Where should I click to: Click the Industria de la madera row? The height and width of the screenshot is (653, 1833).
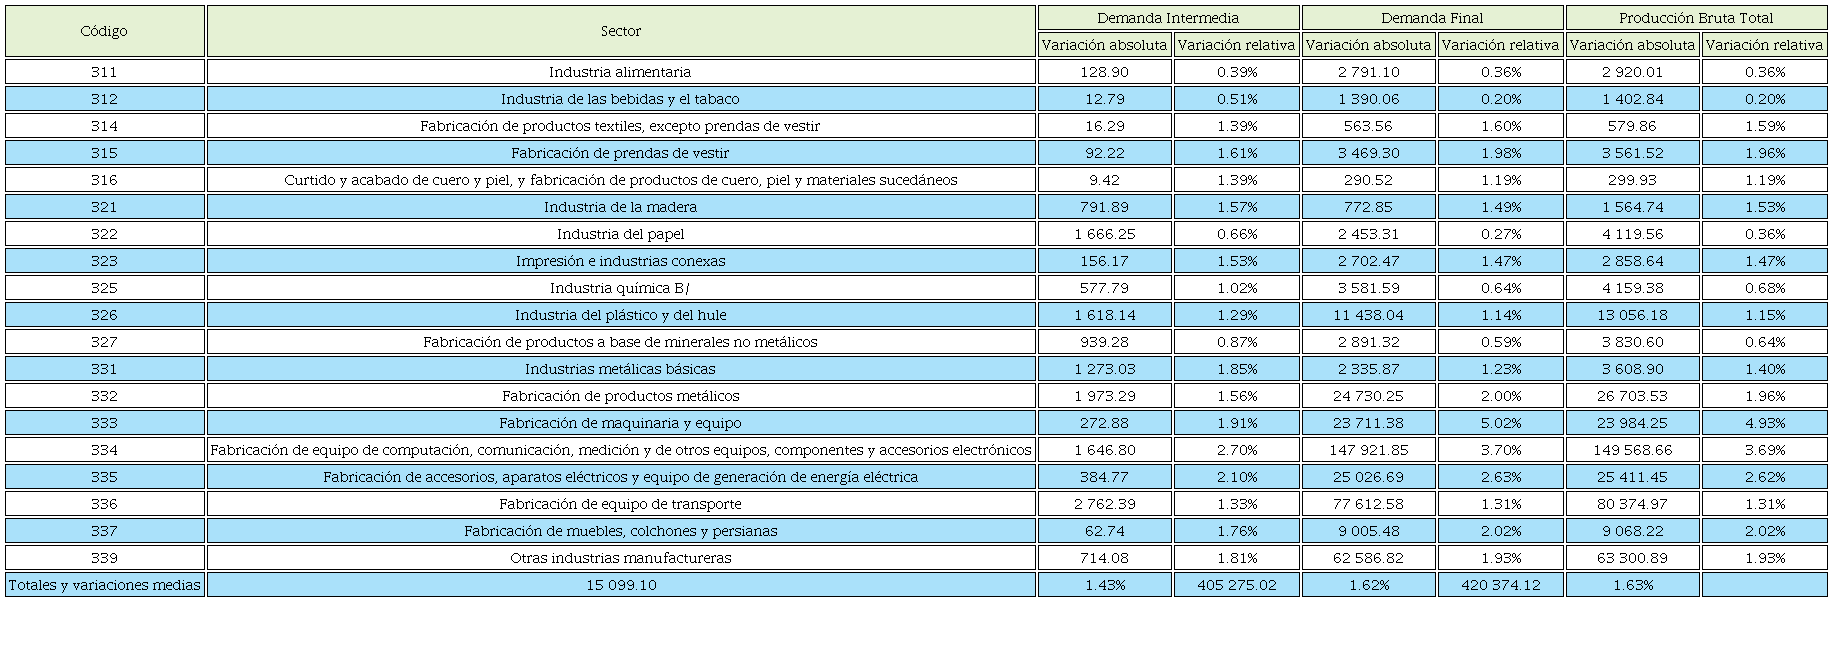620,207
